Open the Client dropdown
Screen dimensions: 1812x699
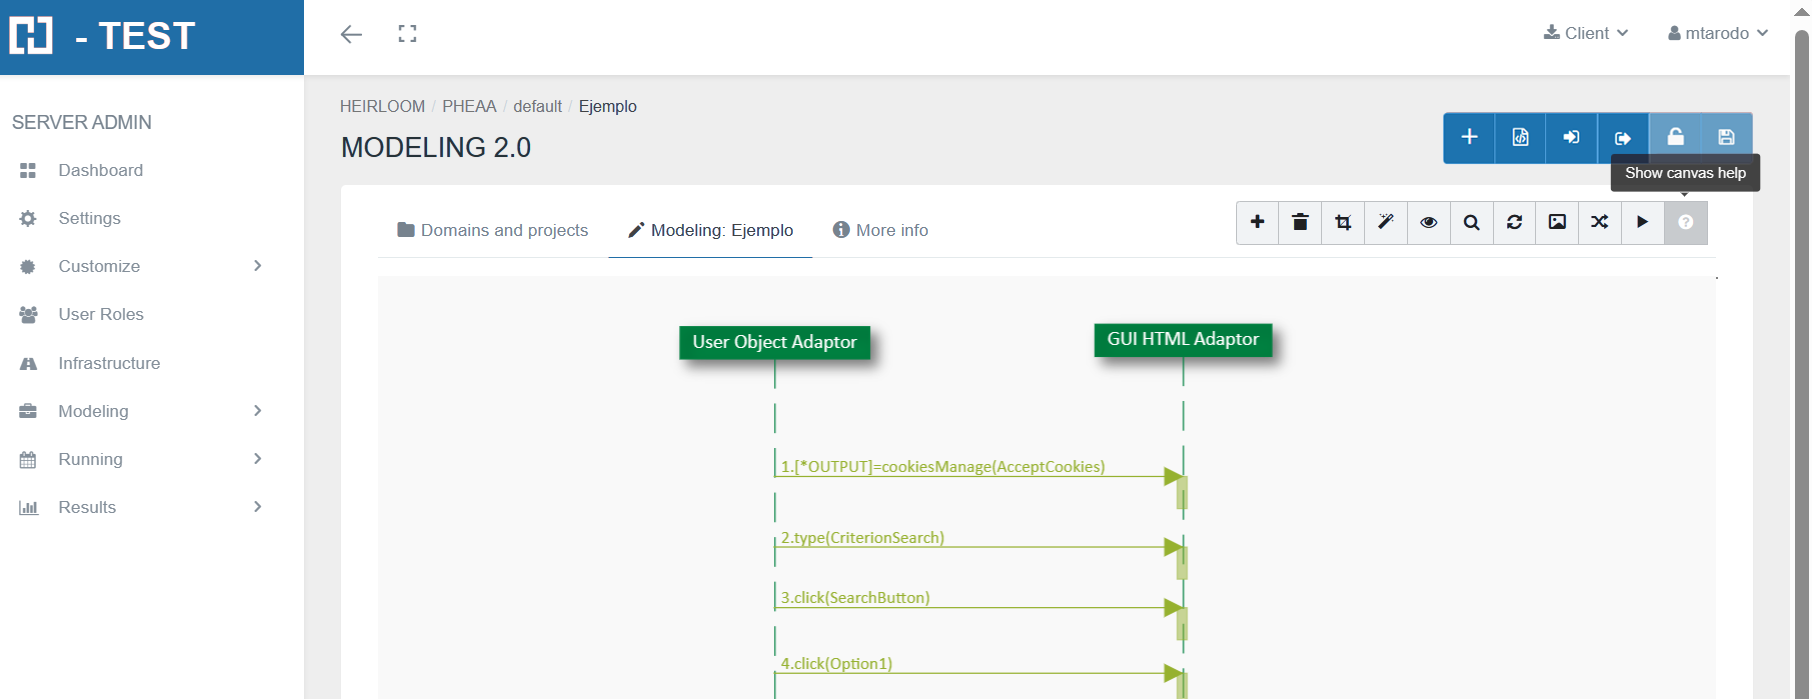(x=1586, y=33)
